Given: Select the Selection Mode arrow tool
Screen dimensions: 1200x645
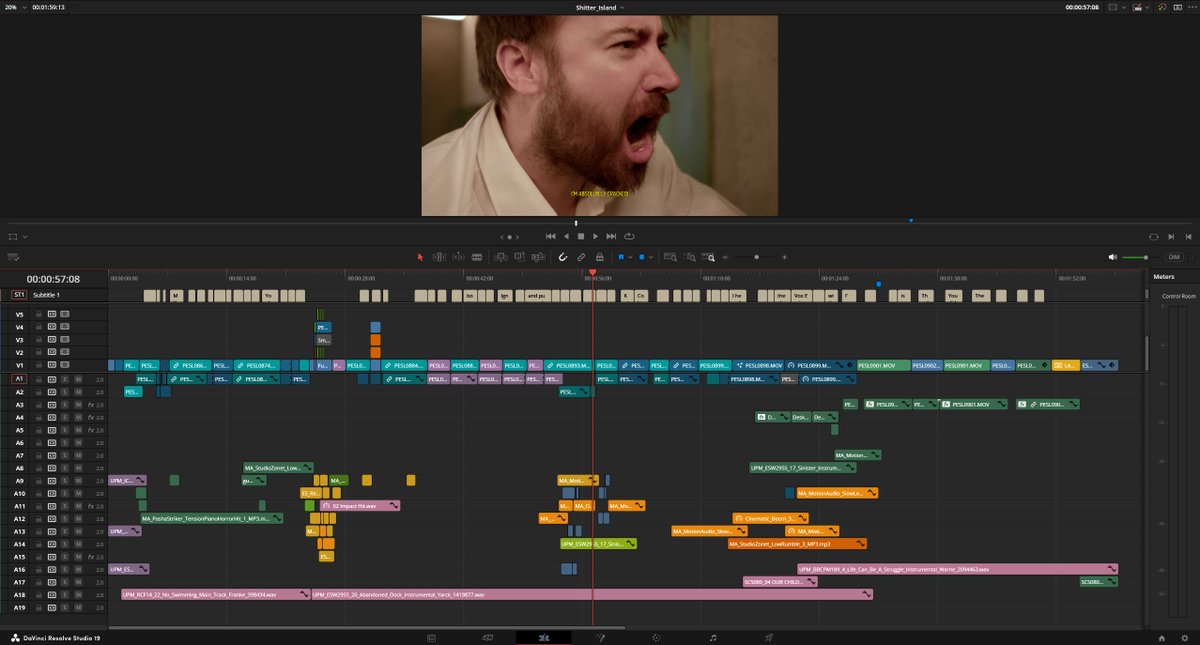Looking at the screenshot, I should (x=420, y=257).
